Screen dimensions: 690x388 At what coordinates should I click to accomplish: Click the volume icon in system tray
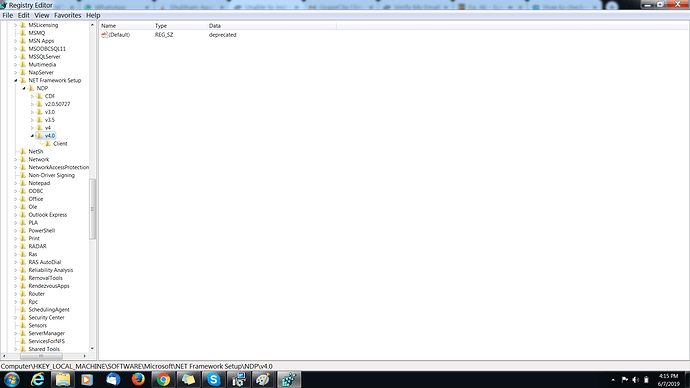click(635, 380)
